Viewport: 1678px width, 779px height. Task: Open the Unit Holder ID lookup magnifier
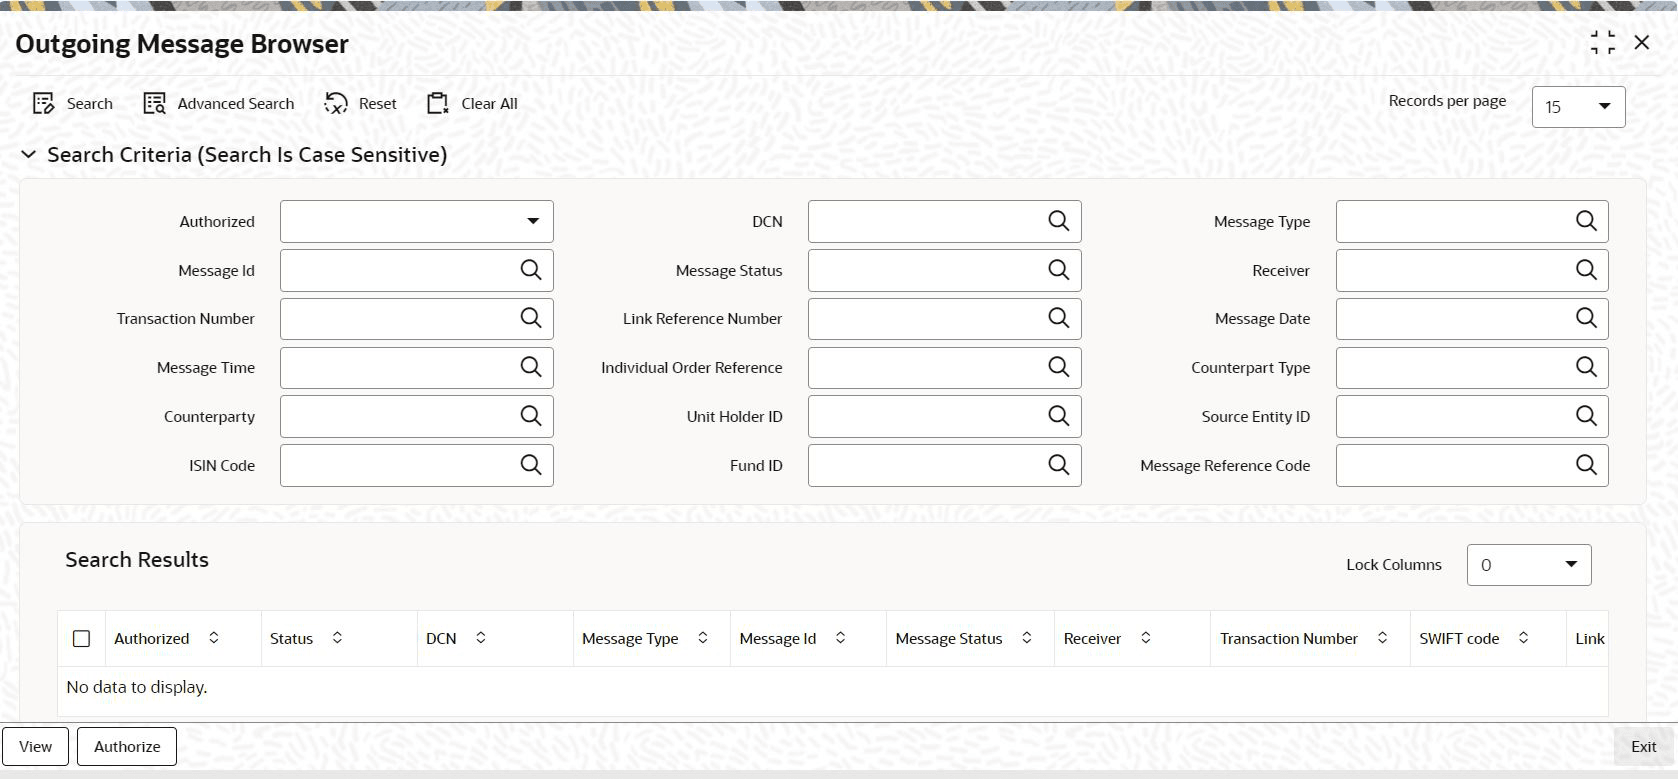pos(1059,416)
